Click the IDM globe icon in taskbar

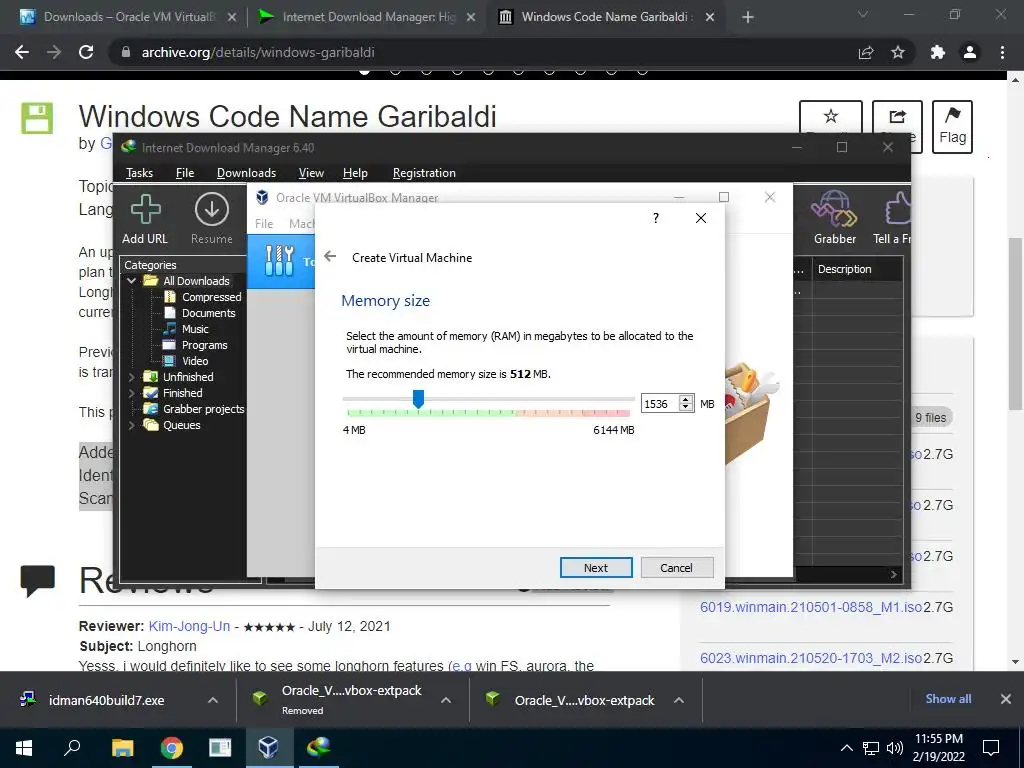pos(318,748)
